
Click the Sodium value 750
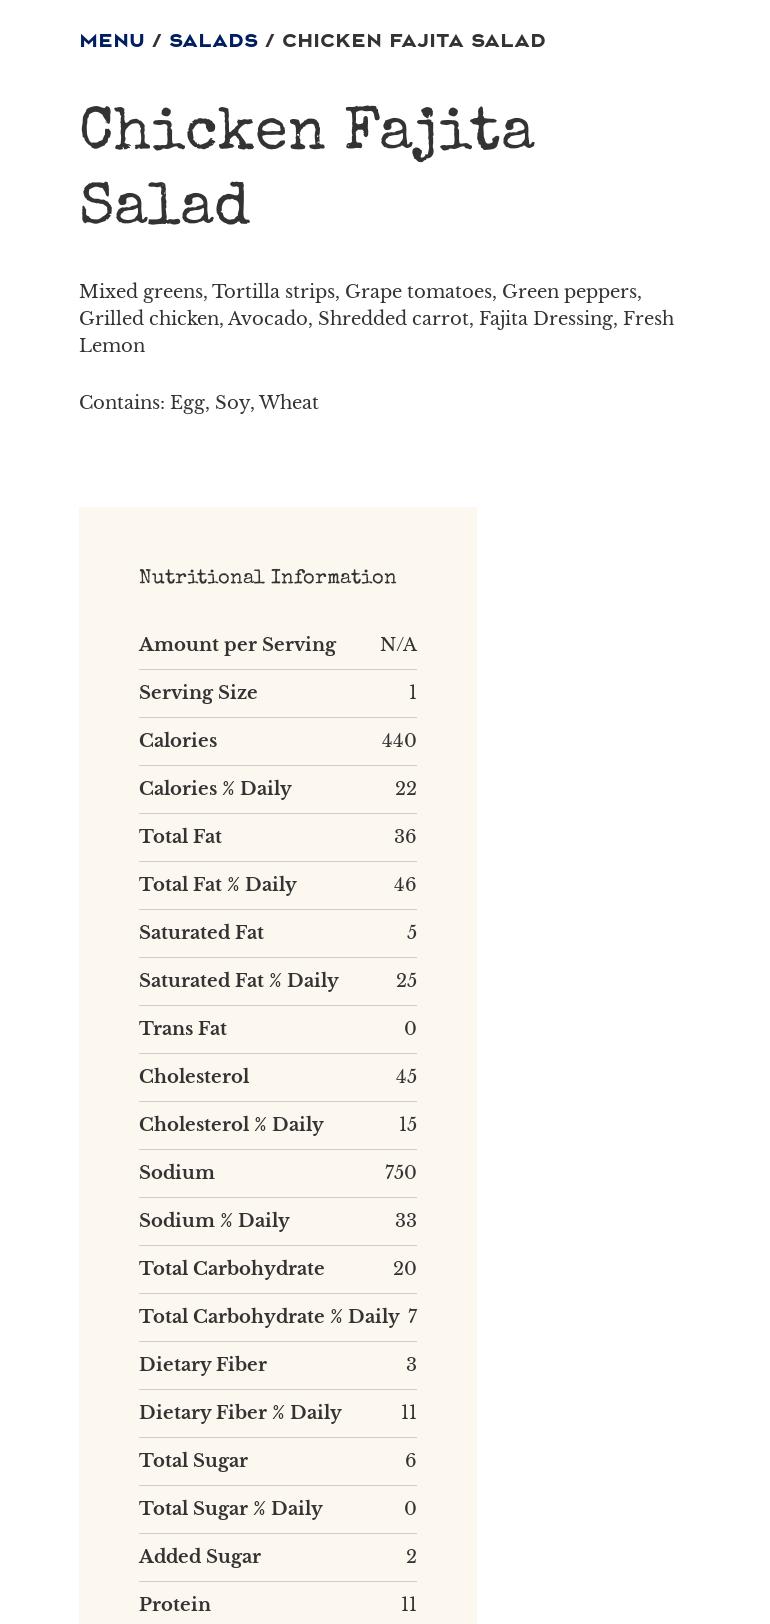pos(400,1173)
